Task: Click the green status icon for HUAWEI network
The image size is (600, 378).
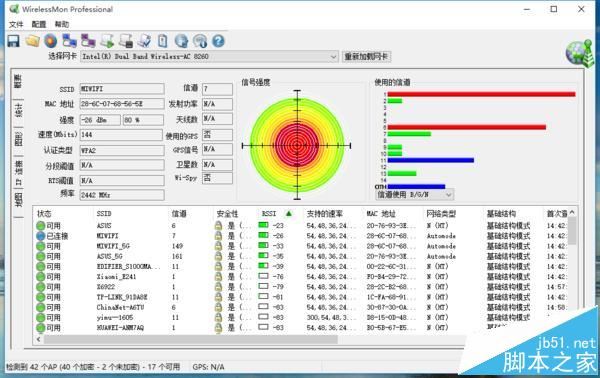Action: click(x=41, y=328)
